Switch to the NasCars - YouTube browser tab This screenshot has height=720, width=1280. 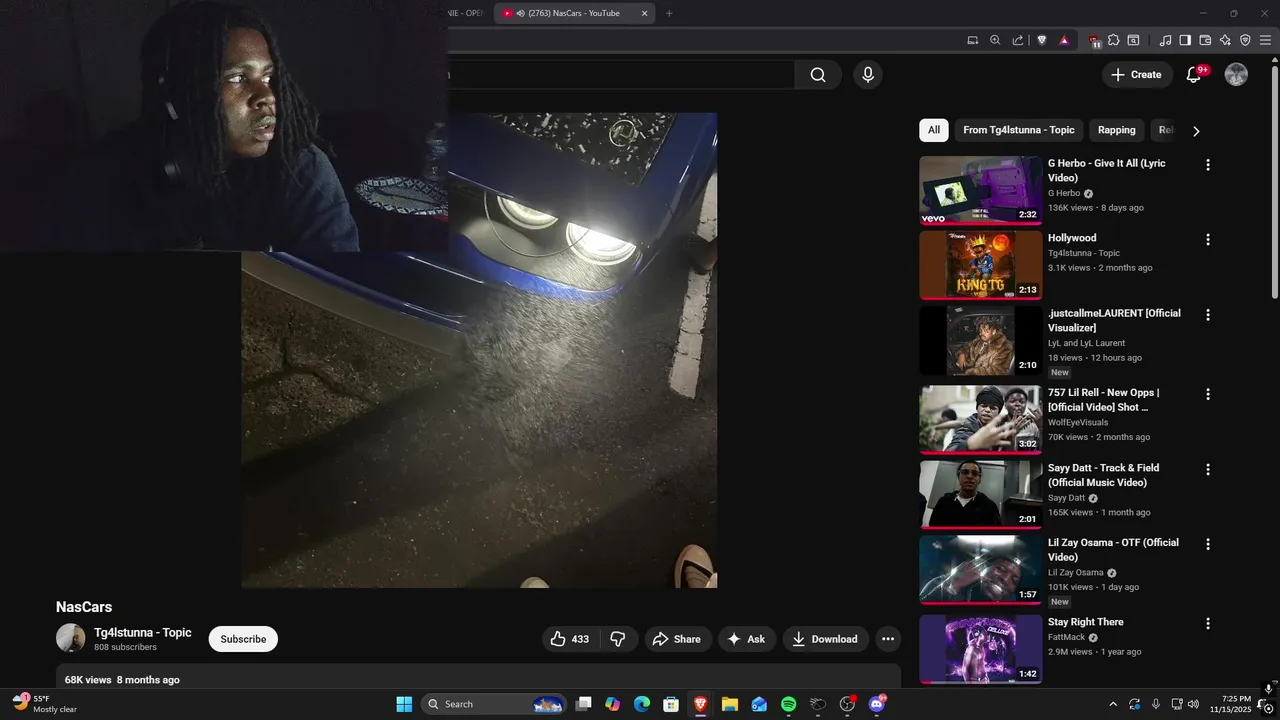pos(573,13)
